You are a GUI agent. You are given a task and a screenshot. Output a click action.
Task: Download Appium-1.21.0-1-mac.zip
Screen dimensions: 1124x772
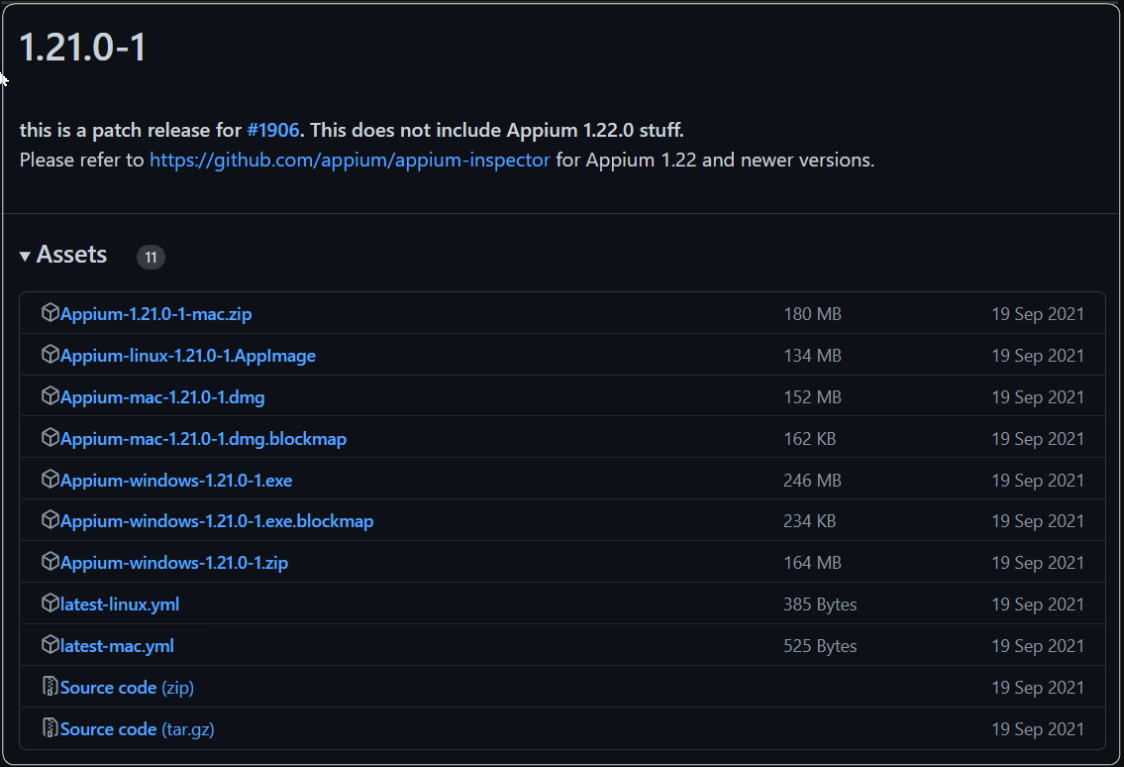pos(156,314)
